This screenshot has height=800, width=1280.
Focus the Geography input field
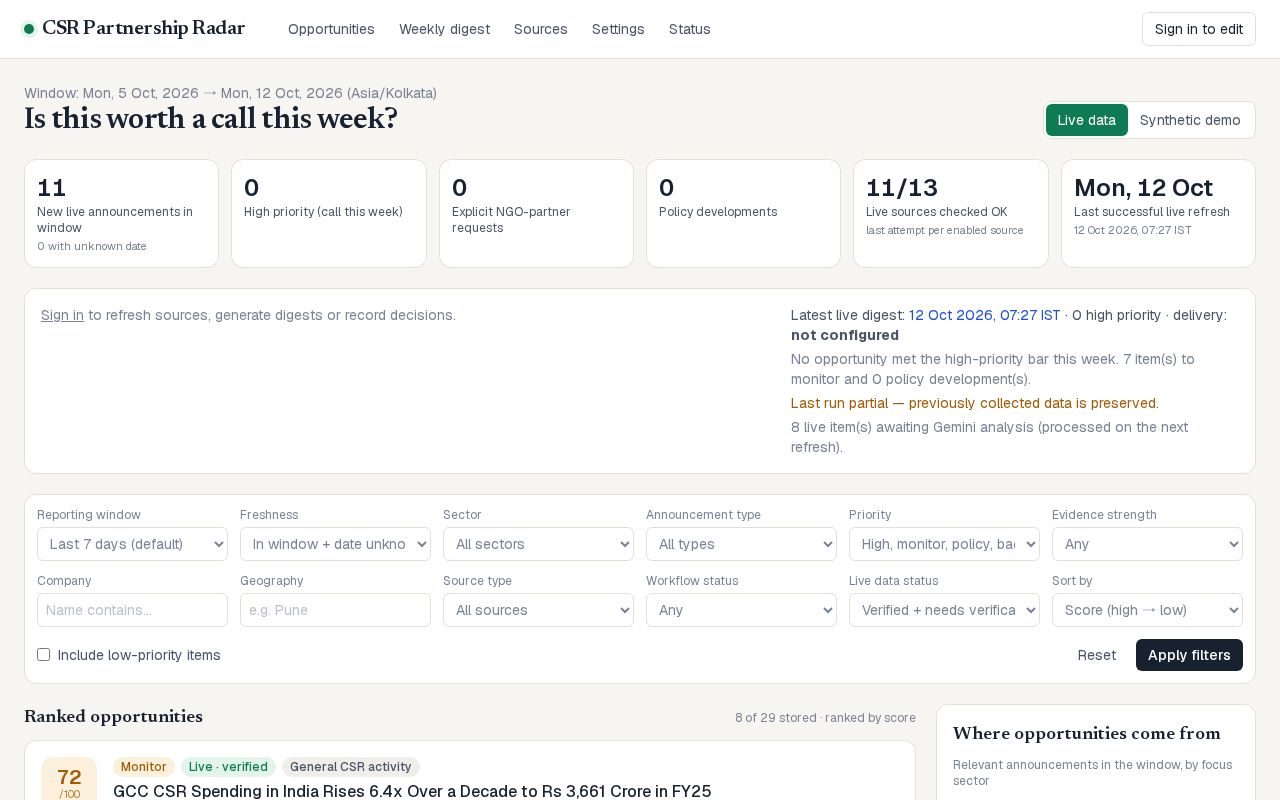(335, 610)
